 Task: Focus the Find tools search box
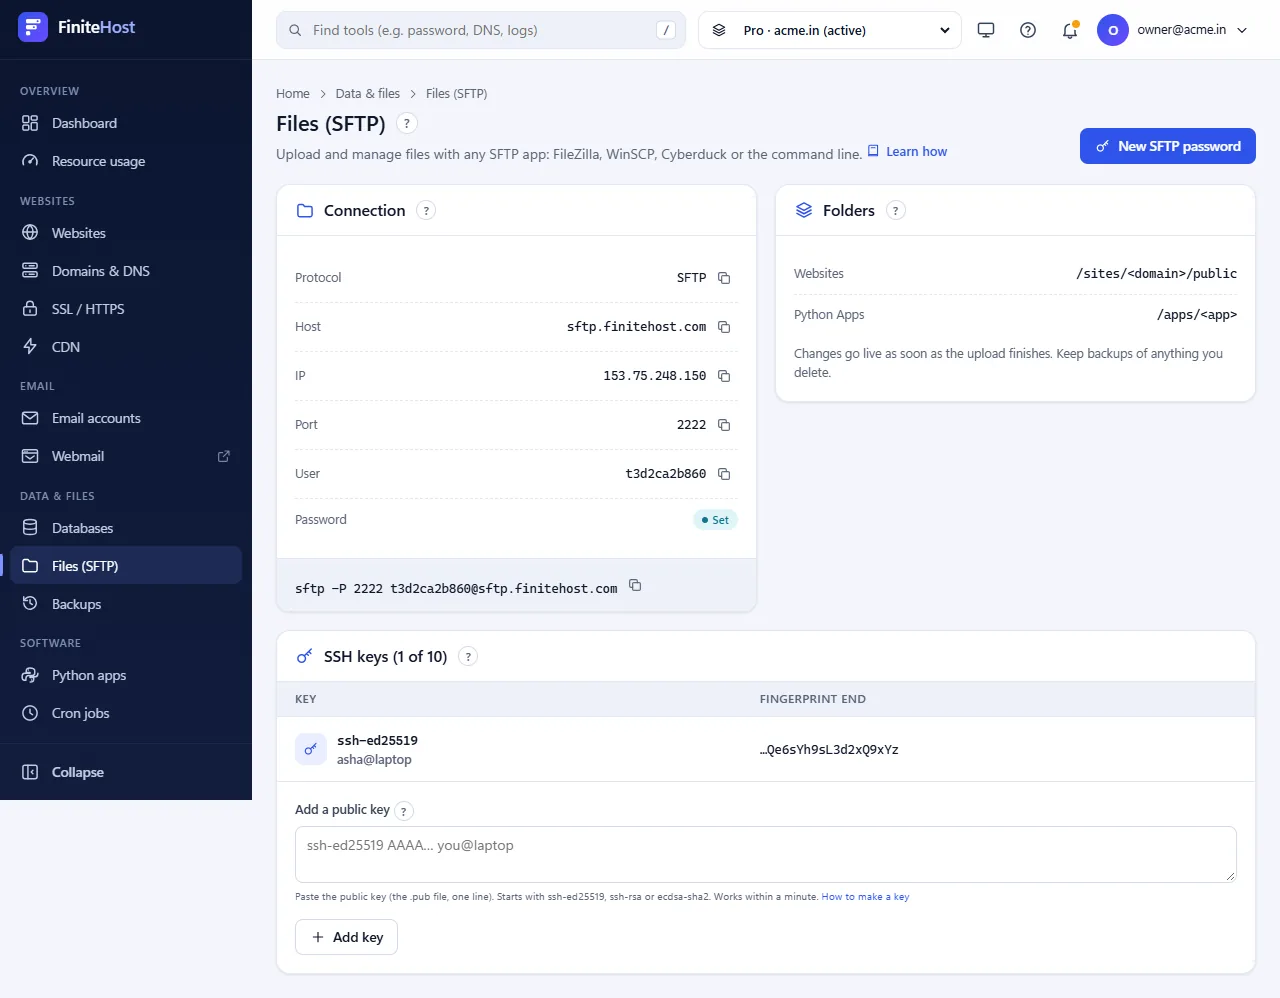point(481,30)
